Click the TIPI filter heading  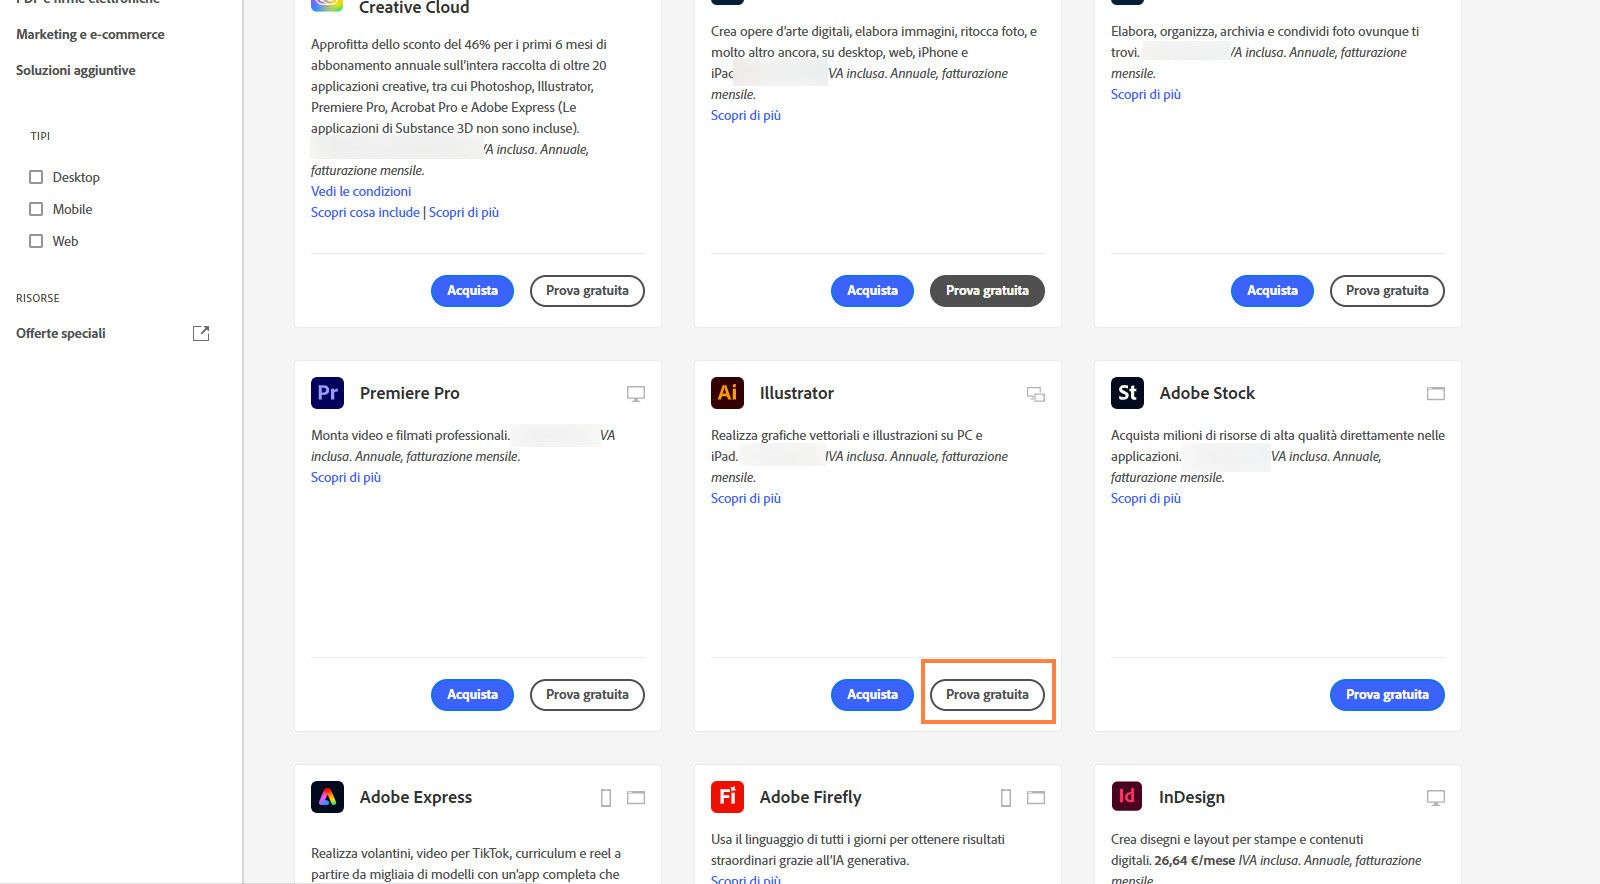(x=40, y=136)
